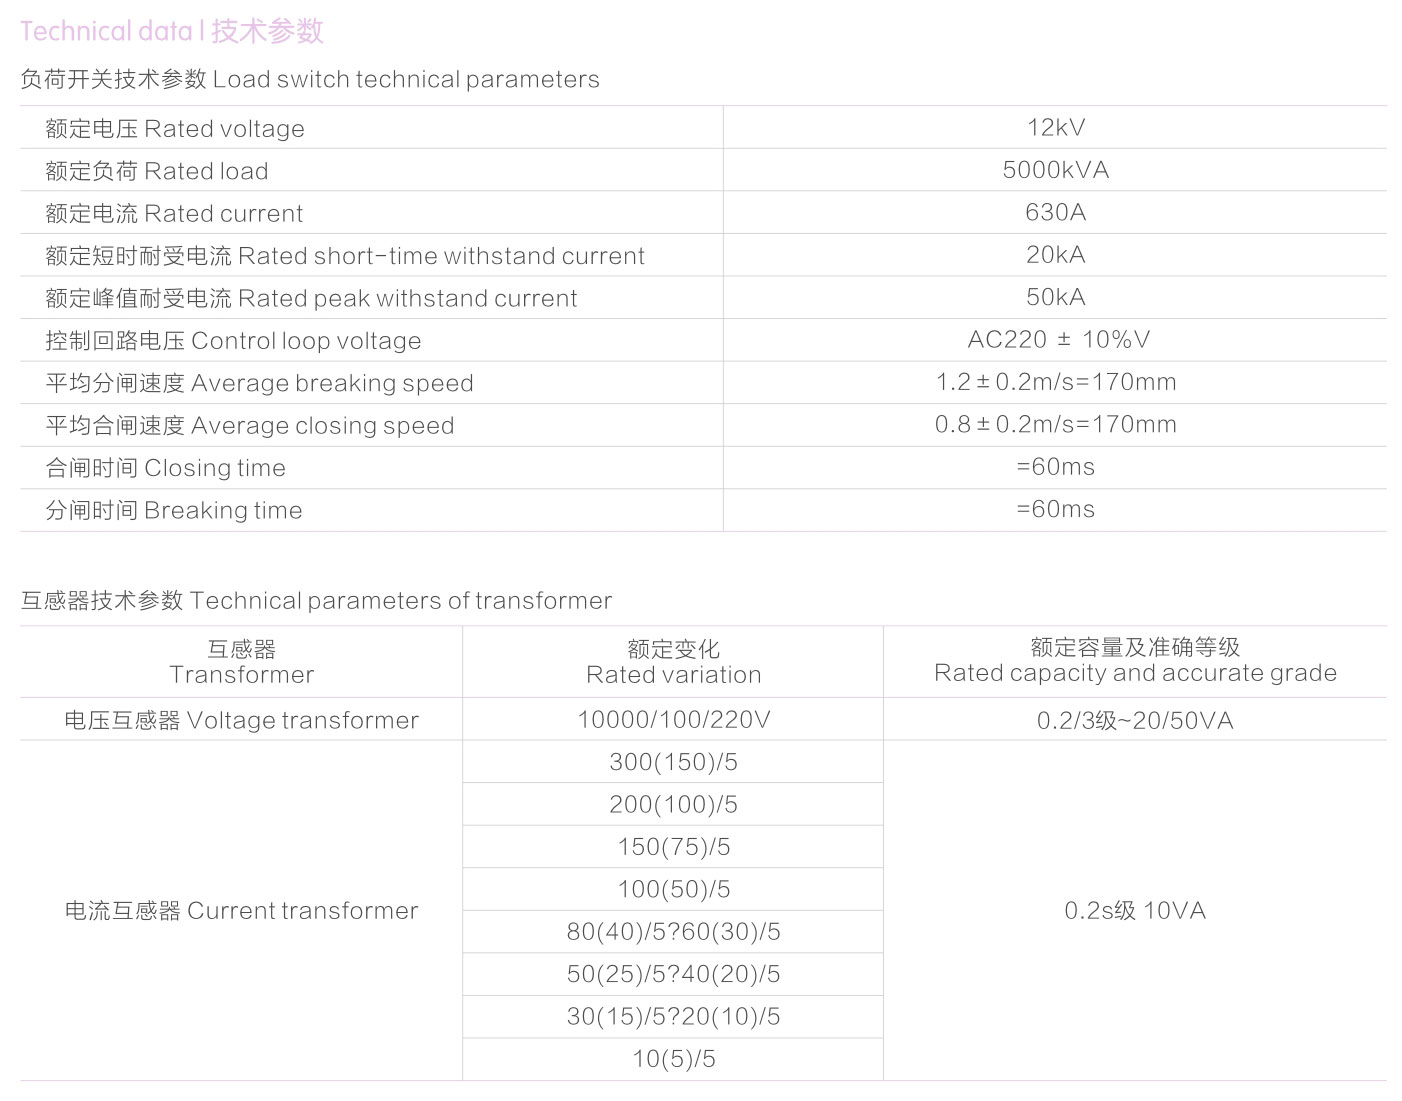
Task: Click the 300(150)/5 current ratio cell
Action: click(x=673, y=763)
